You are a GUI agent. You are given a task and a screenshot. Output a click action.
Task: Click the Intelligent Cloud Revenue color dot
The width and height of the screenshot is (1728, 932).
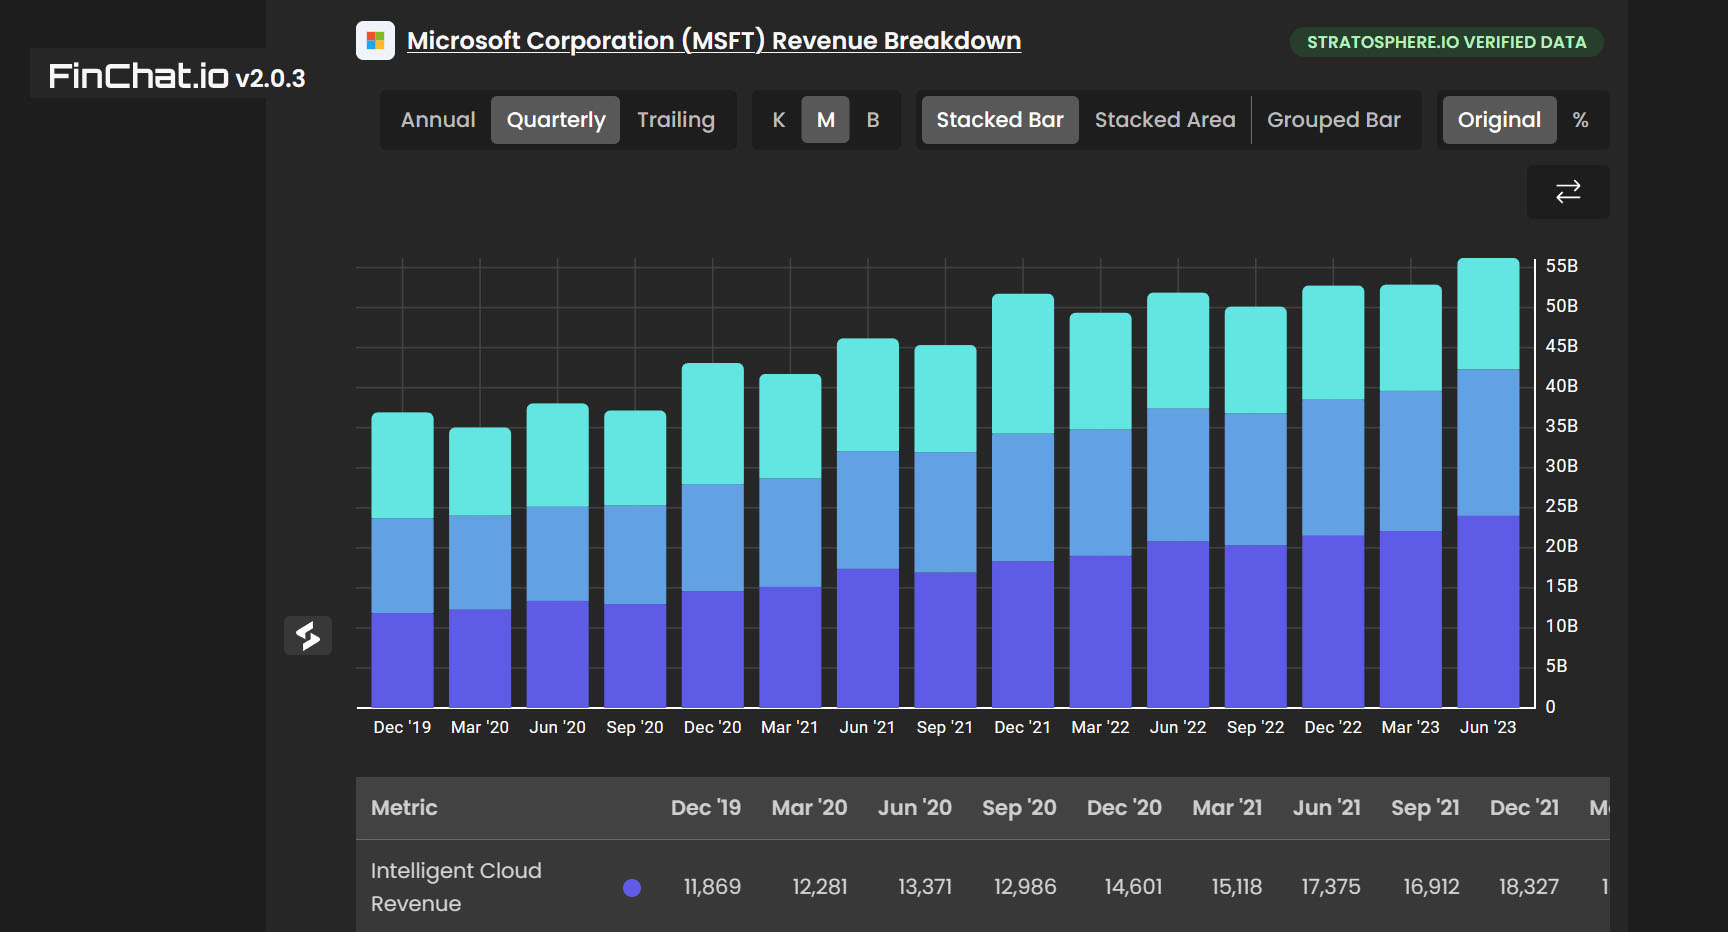pos(632,888)
